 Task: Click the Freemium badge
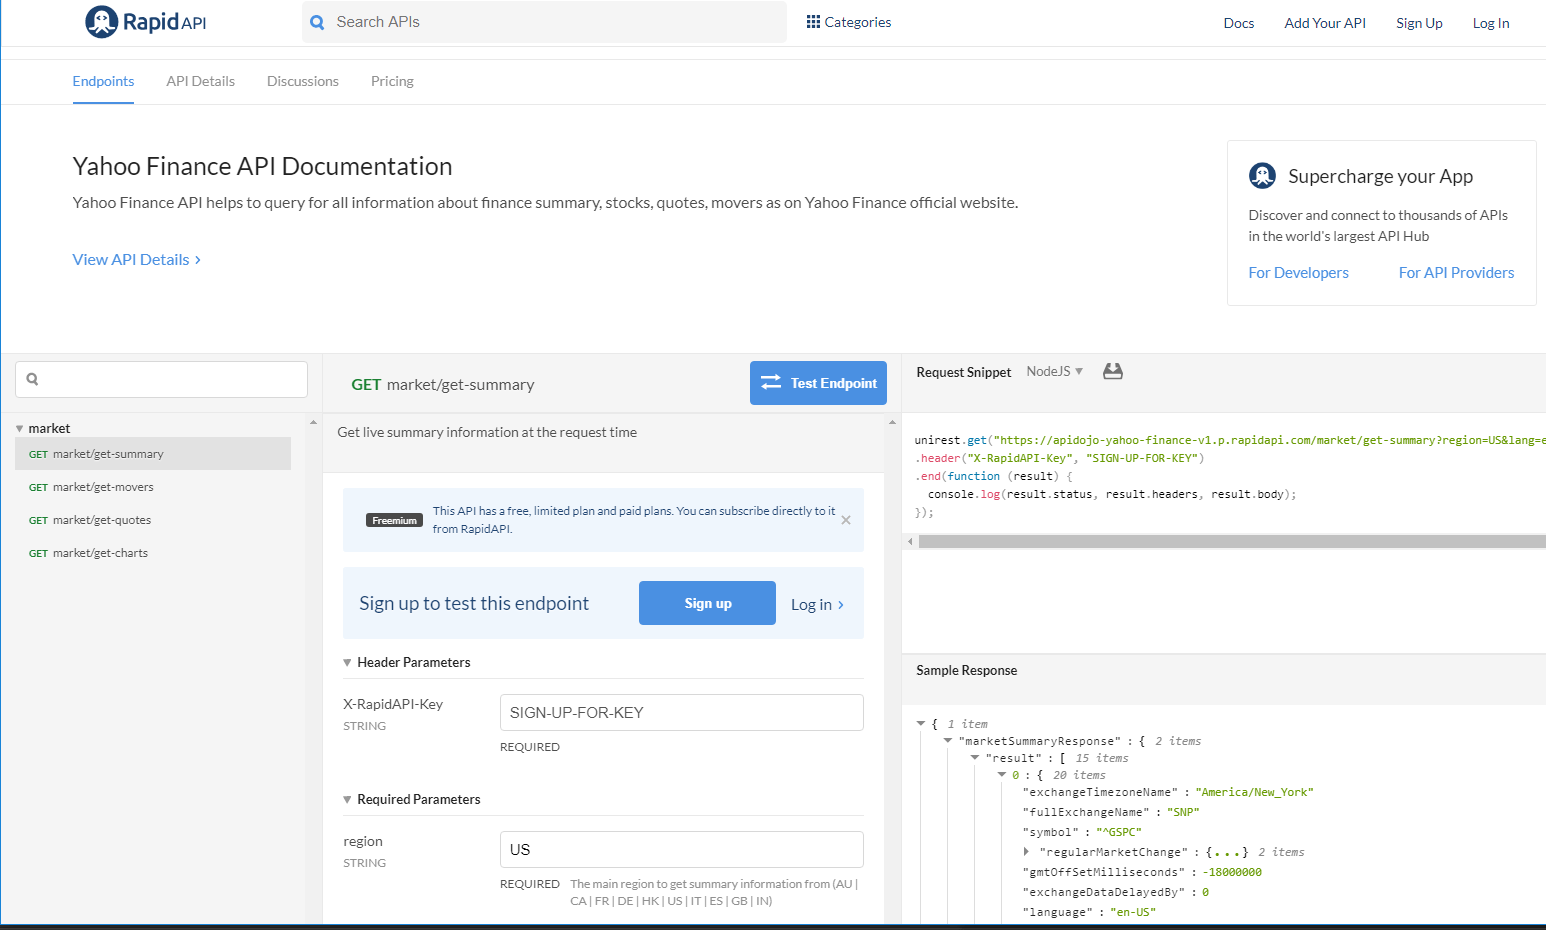click(x=394, y=520)
